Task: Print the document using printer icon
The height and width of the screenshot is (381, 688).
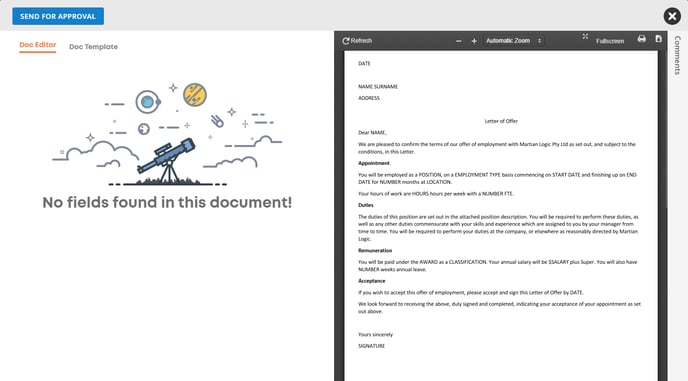Action: 641,39
